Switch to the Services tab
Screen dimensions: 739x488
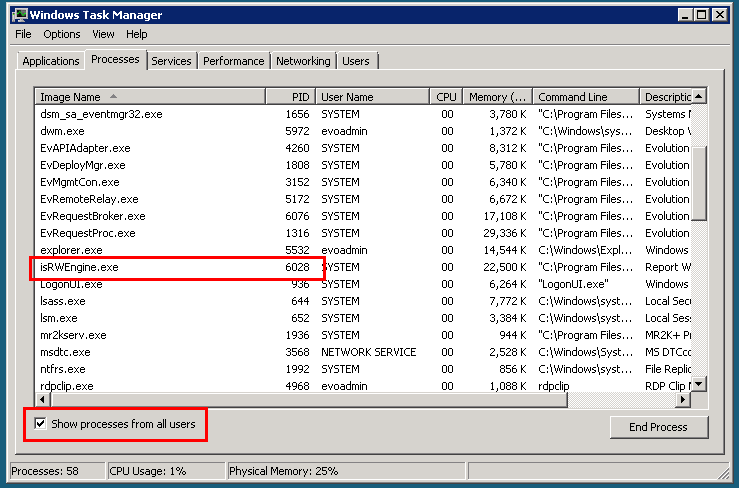(x=171, y=61)
